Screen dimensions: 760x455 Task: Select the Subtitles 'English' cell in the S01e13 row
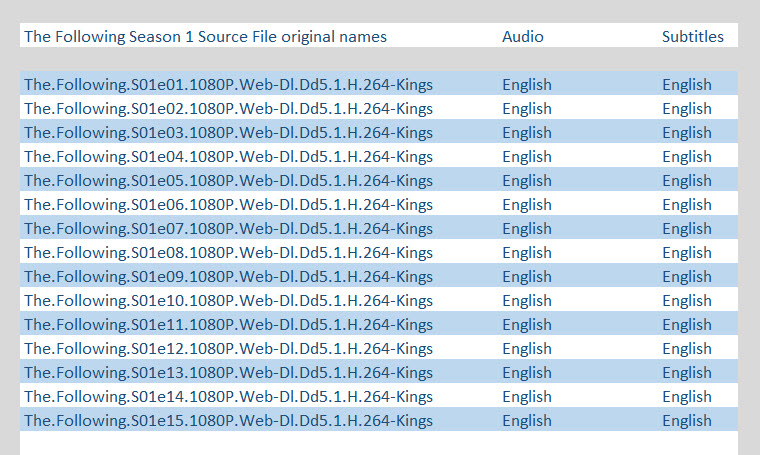coord(687,373)
